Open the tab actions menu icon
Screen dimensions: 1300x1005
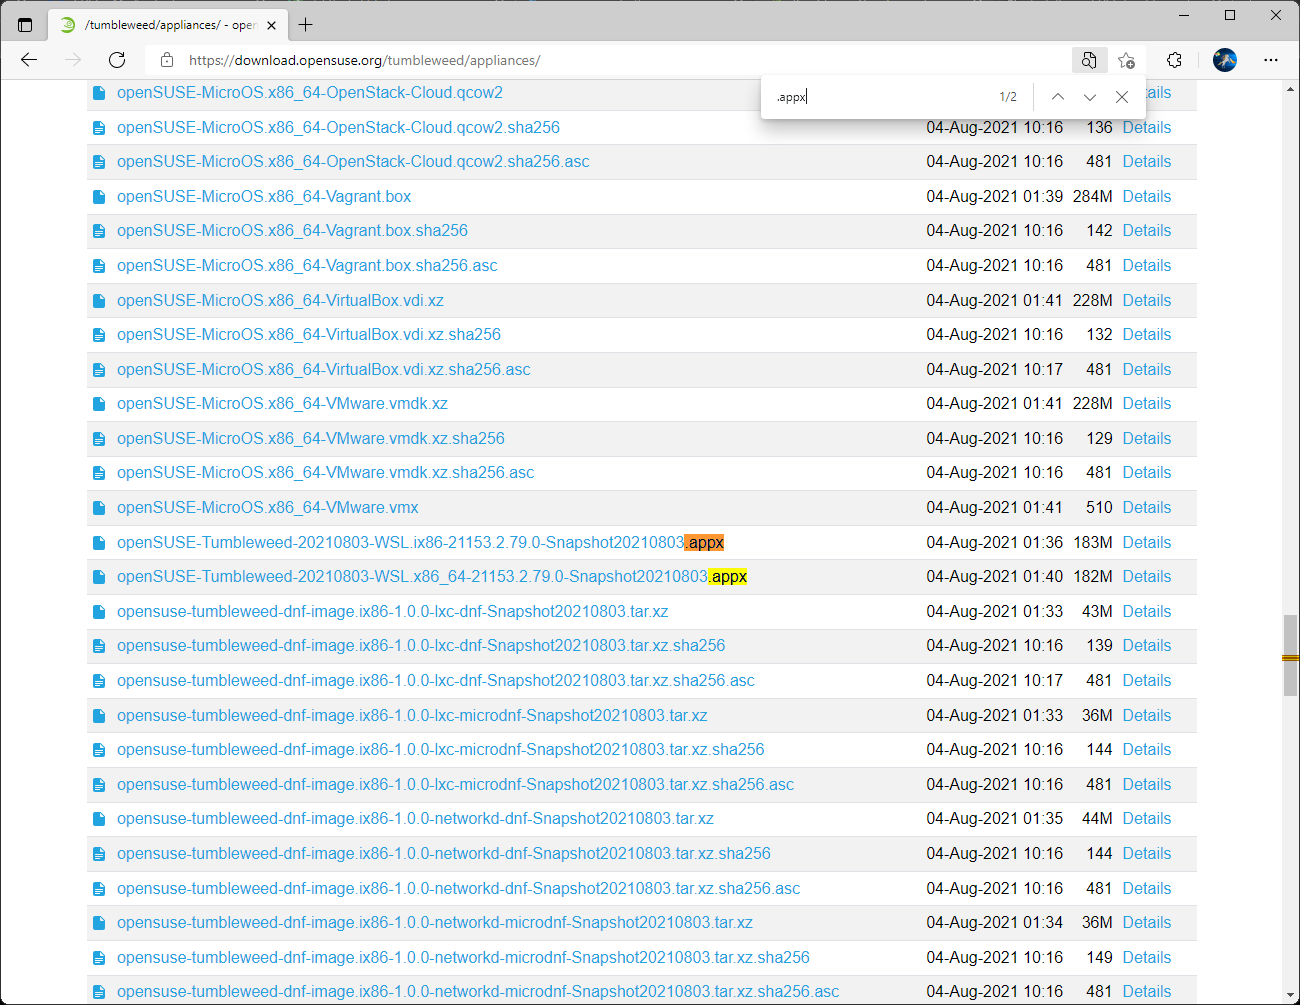click(25, 25)
